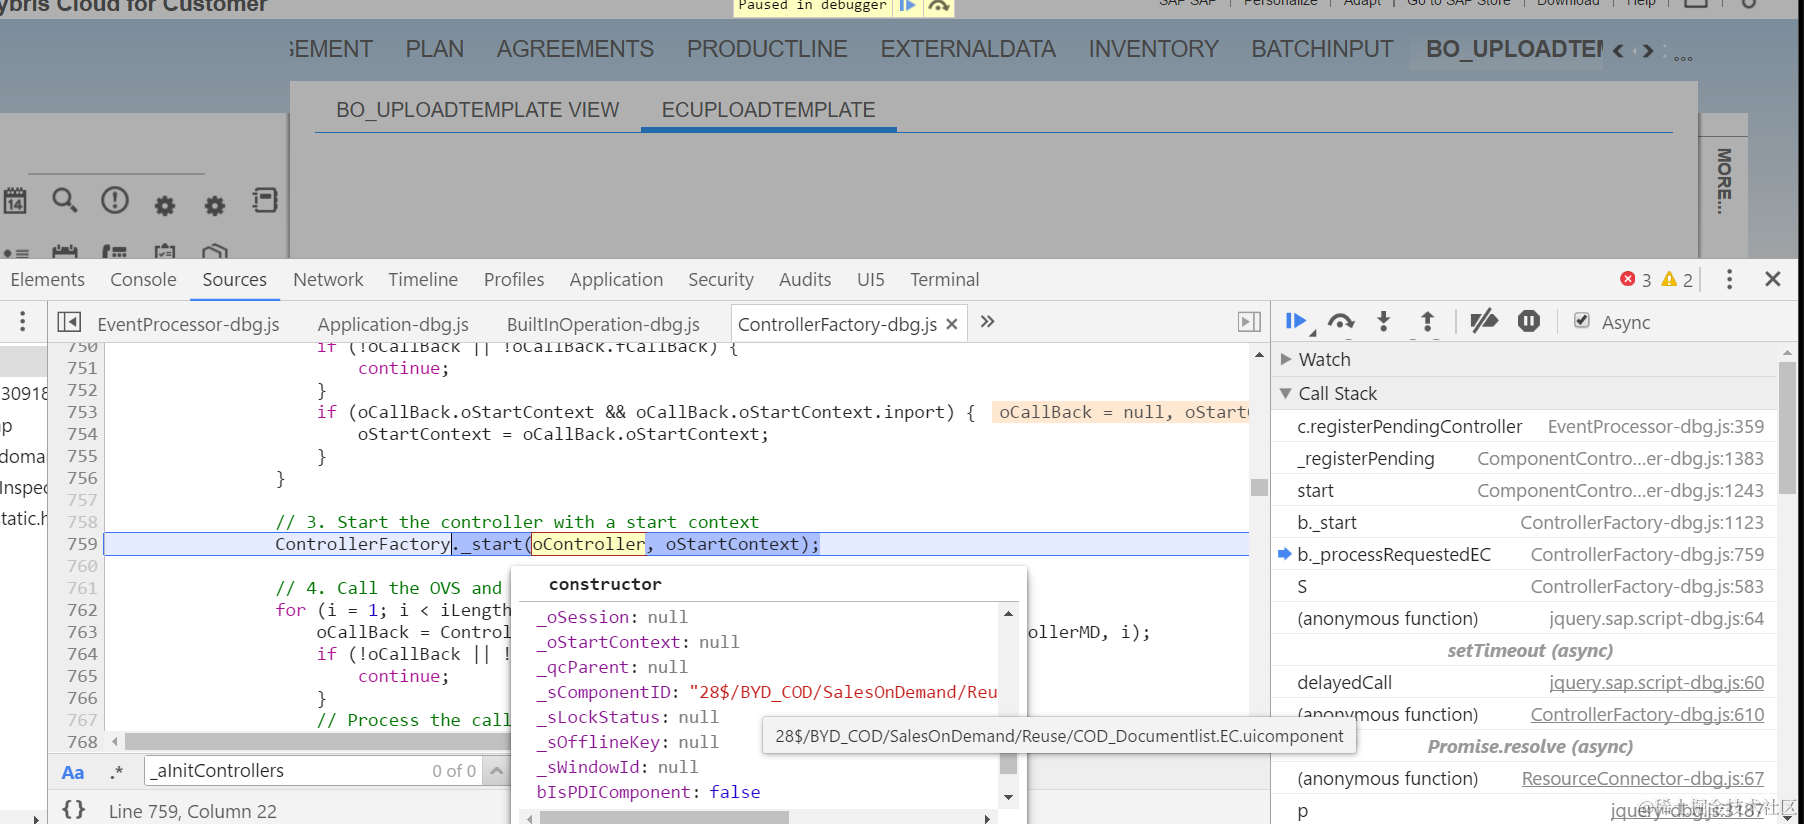Open ResourceConnector-dbg.js:67 link
This screenshot has height=824, width=1804.
[x=1643, y=779]
